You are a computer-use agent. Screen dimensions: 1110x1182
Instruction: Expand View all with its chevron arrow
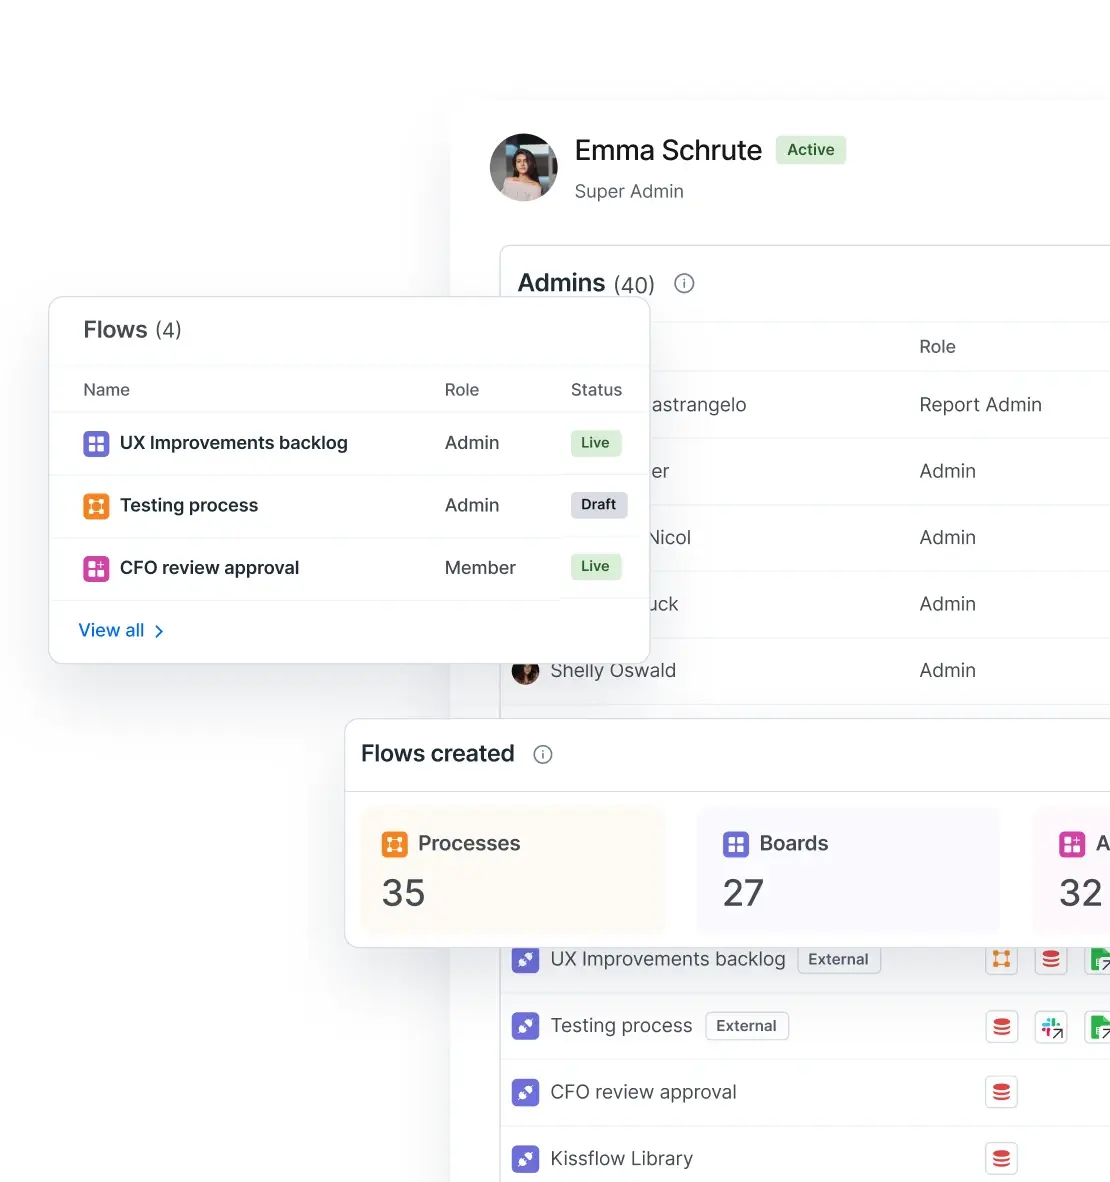159,631
